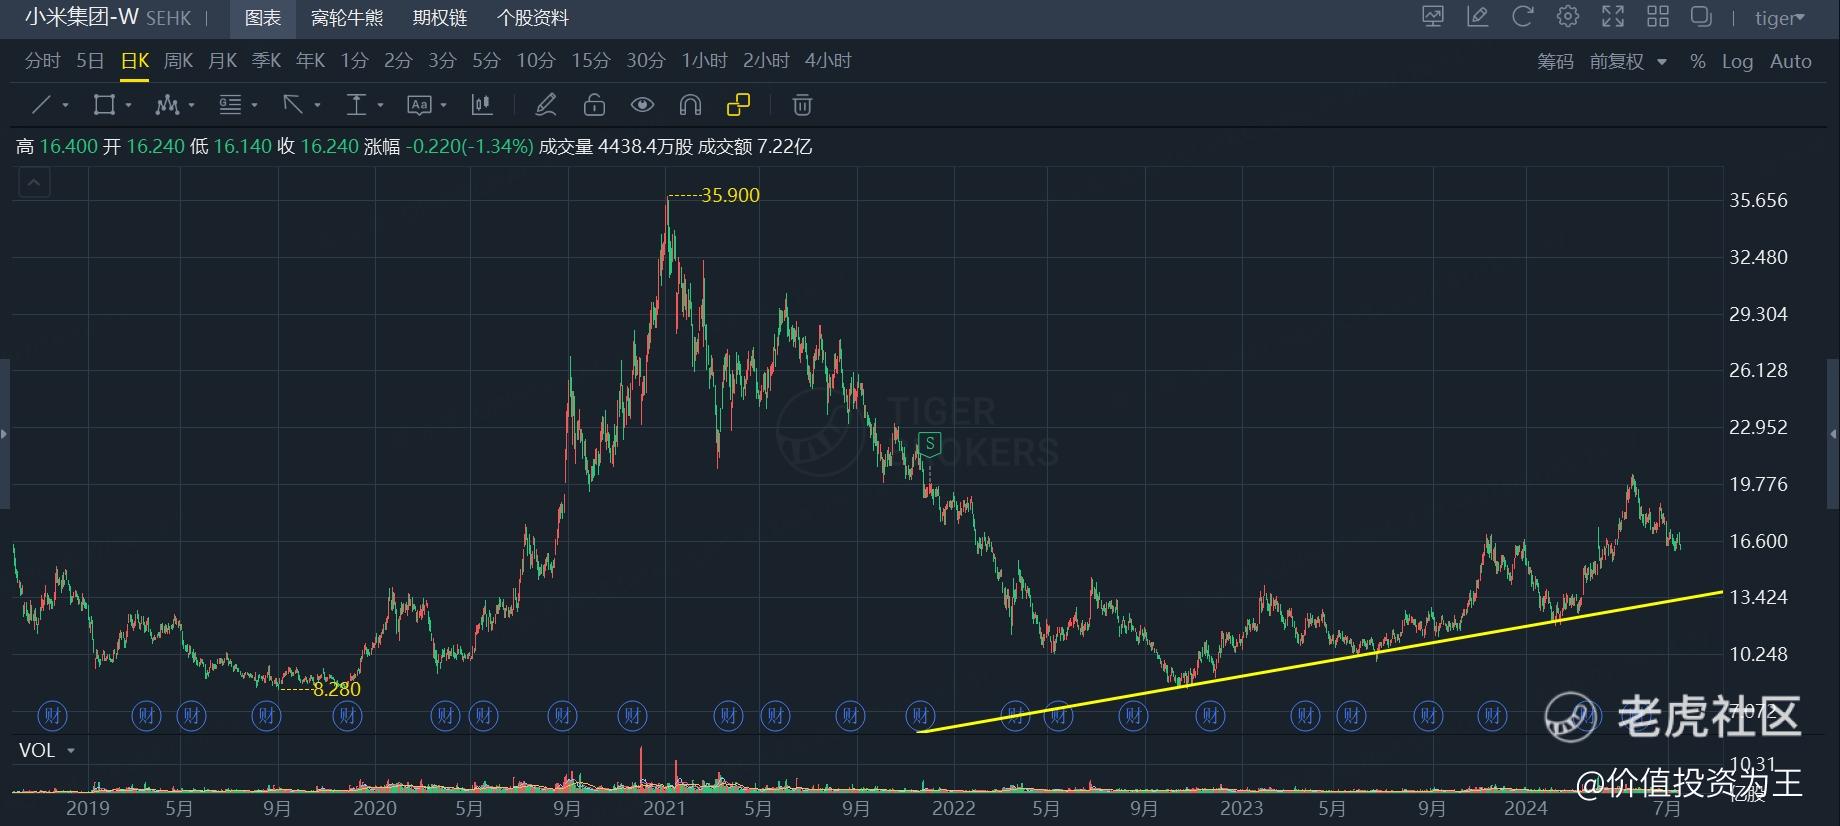Screen dimensions: 1840x826
Task: Open the earnings marker below 2021 label
Action: [x=632, y=715]
